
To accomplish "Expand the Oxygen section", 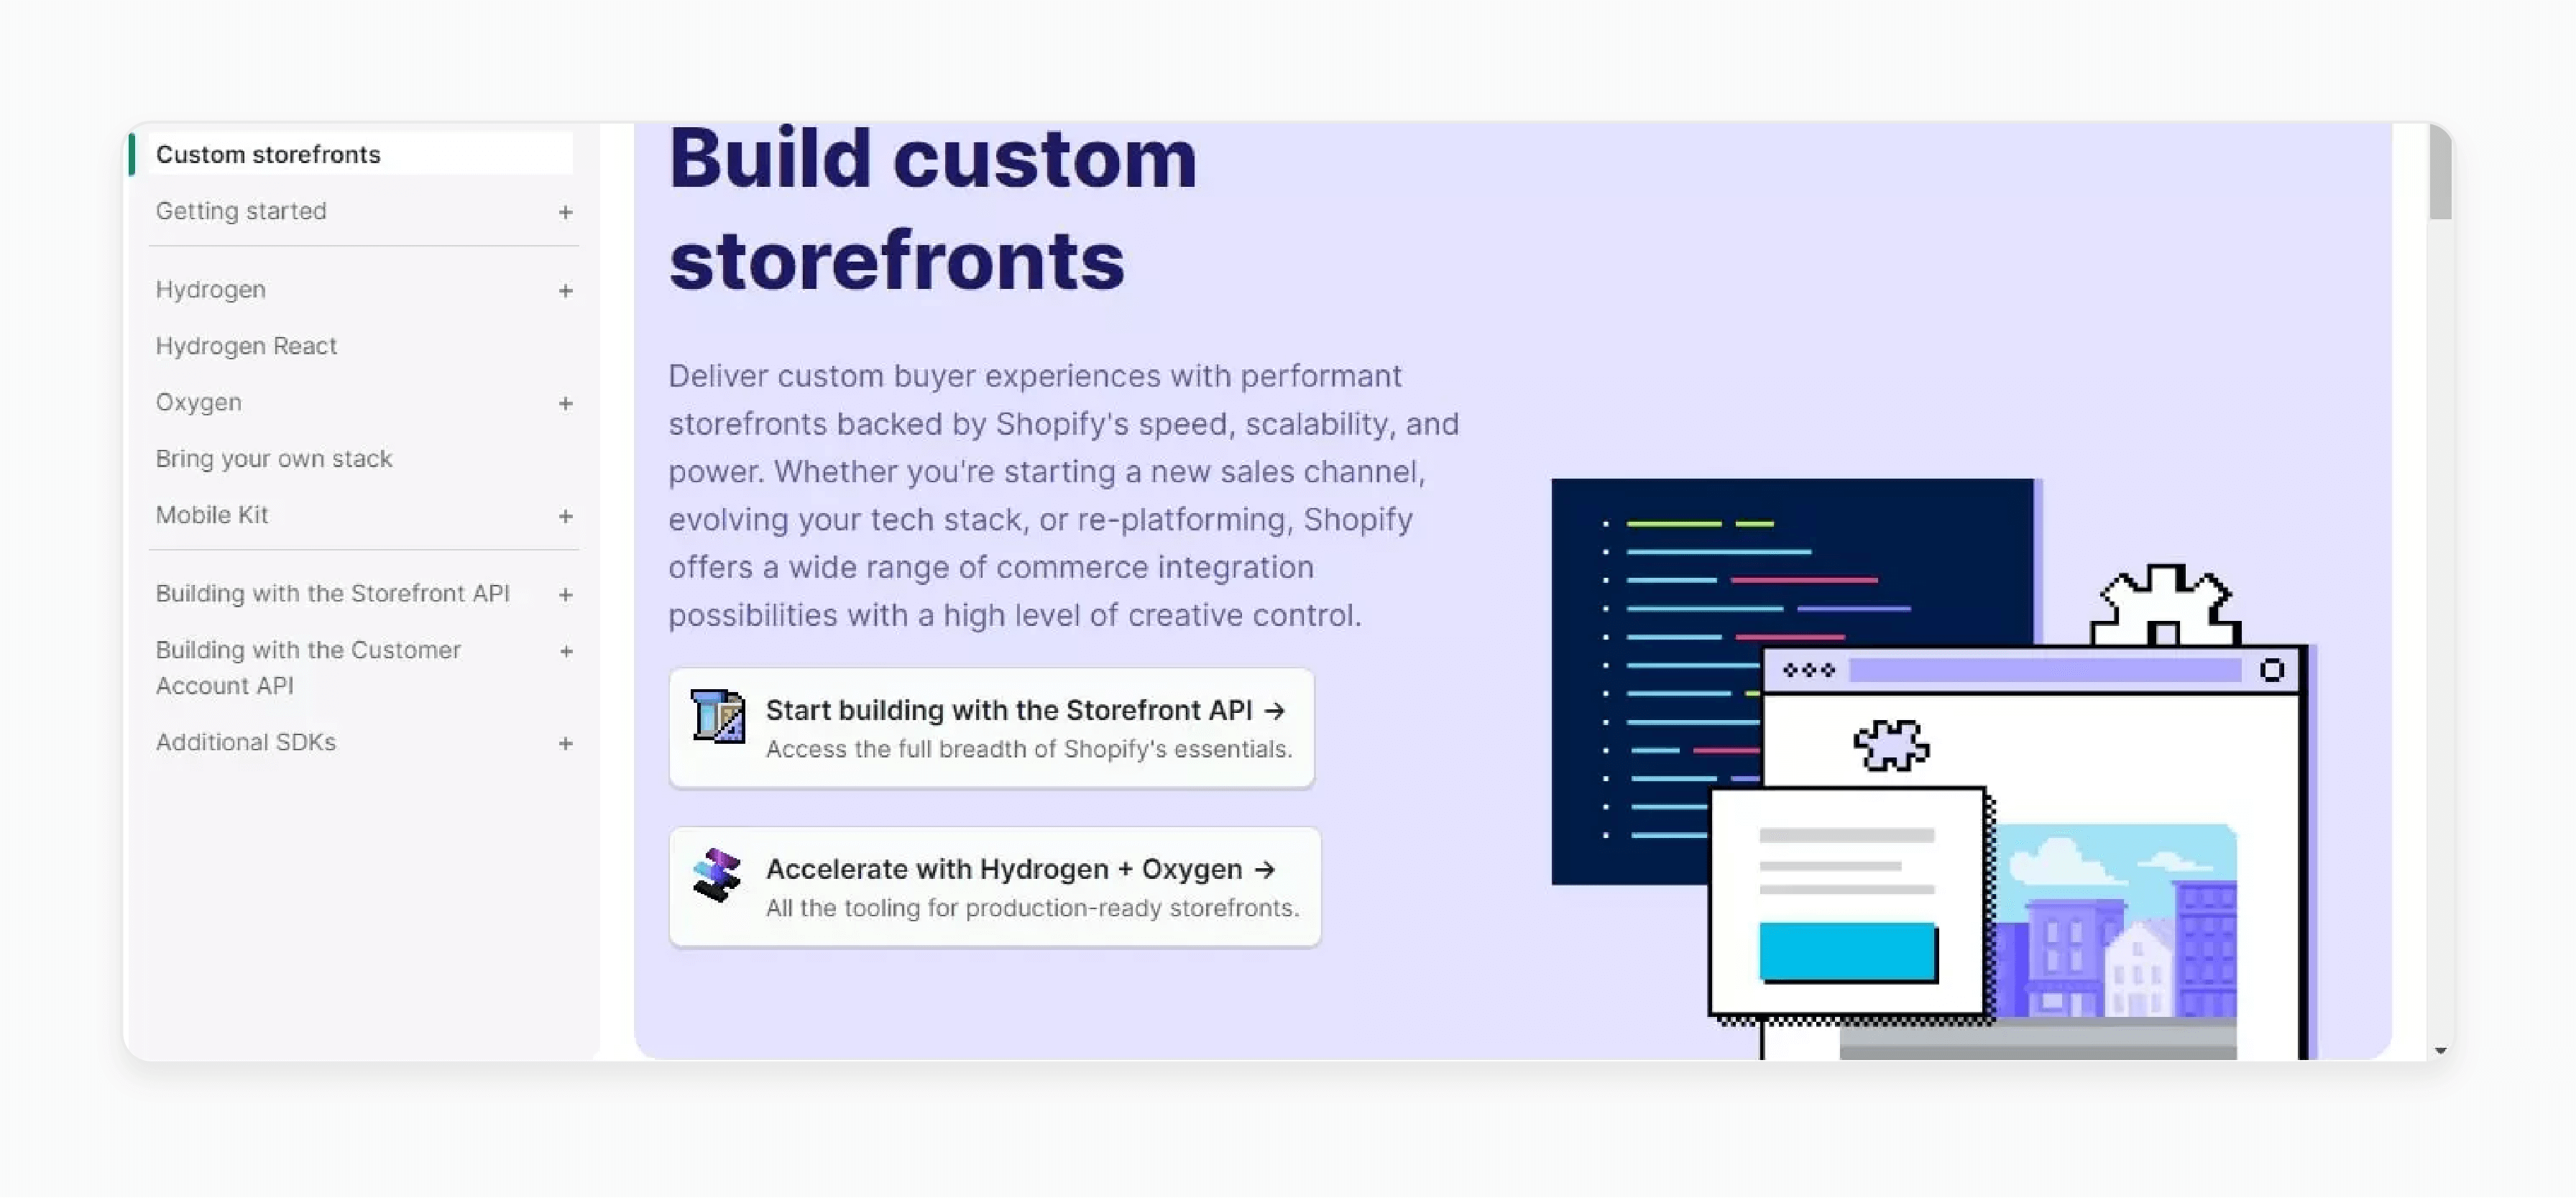I will point(563,401).
